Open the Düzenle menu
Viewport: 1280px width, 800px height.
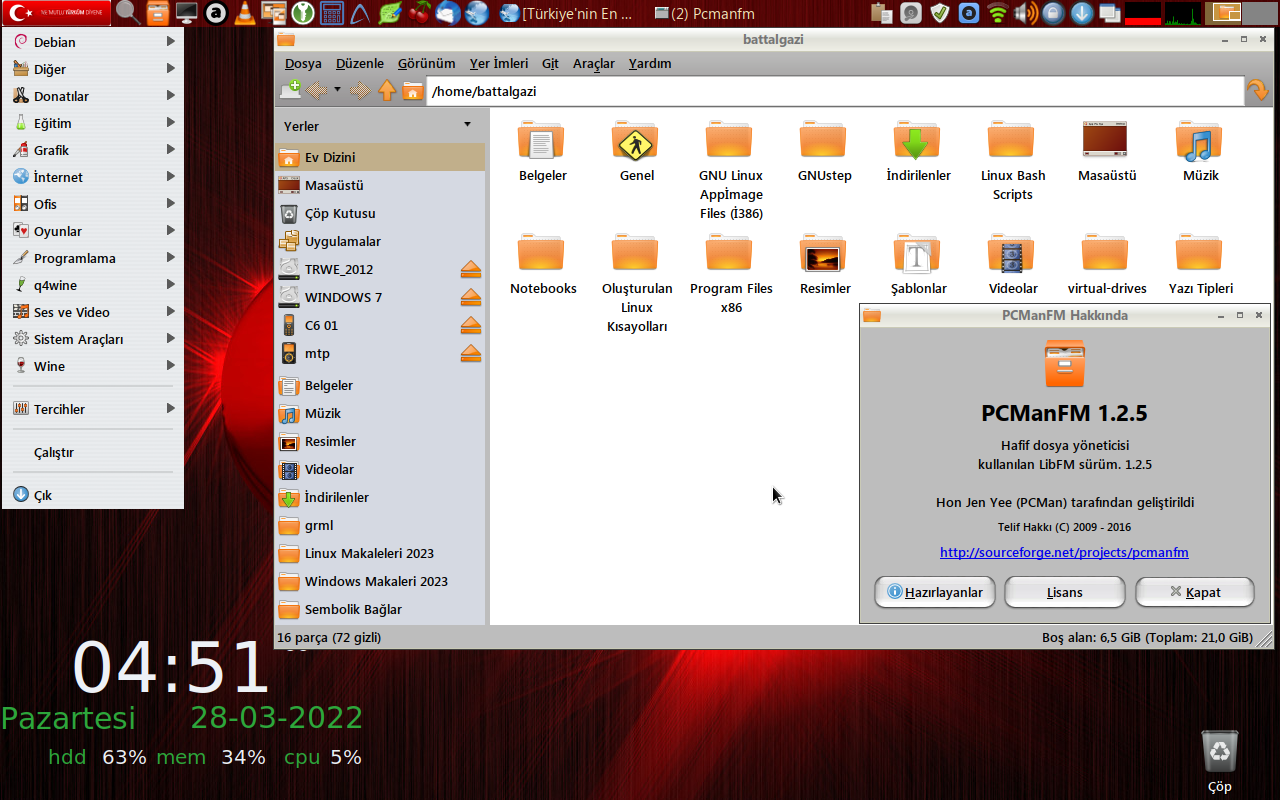click(x=360, y=63)
